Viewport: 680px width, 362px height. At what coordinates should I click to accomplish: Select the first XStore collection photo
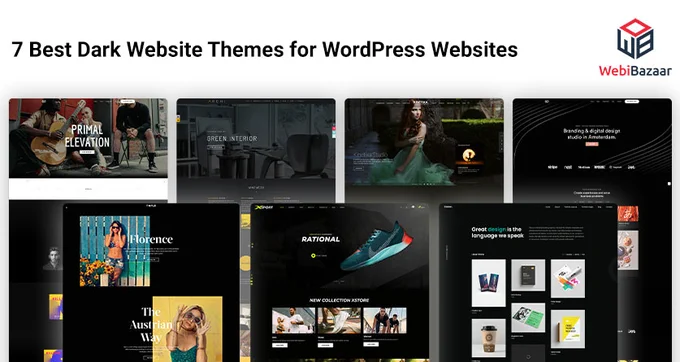pyautogui.click(x=294, y=320)
